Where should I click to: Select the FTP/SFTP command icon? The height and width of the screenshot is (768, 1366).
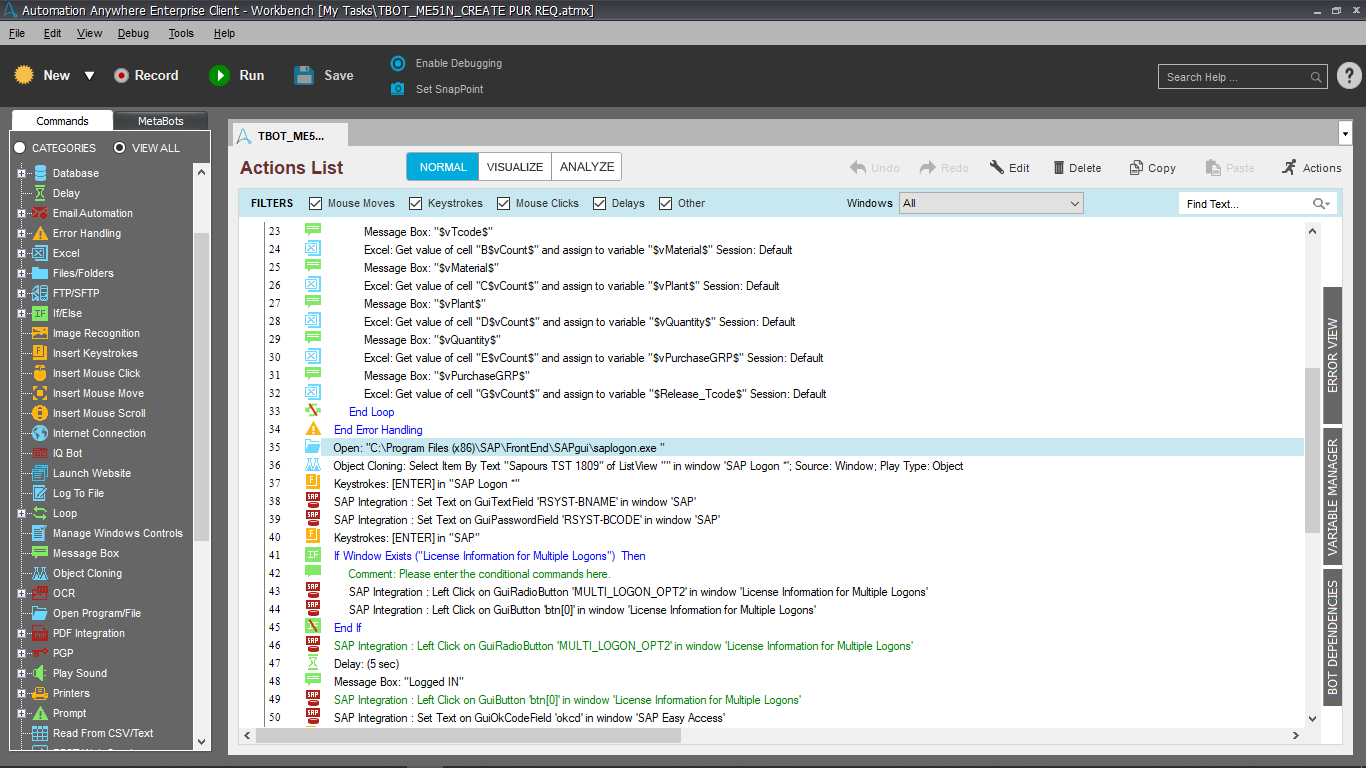pyautogui.click(x=40, y=293)
